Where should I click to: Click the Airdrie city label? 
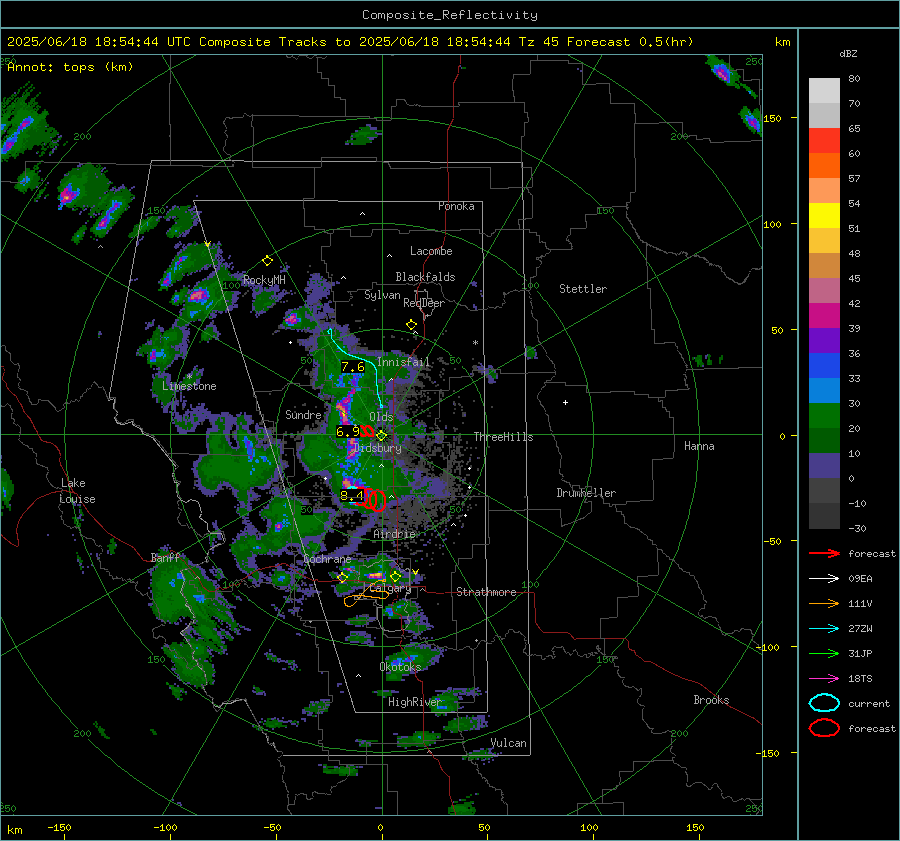pos(394,534)
